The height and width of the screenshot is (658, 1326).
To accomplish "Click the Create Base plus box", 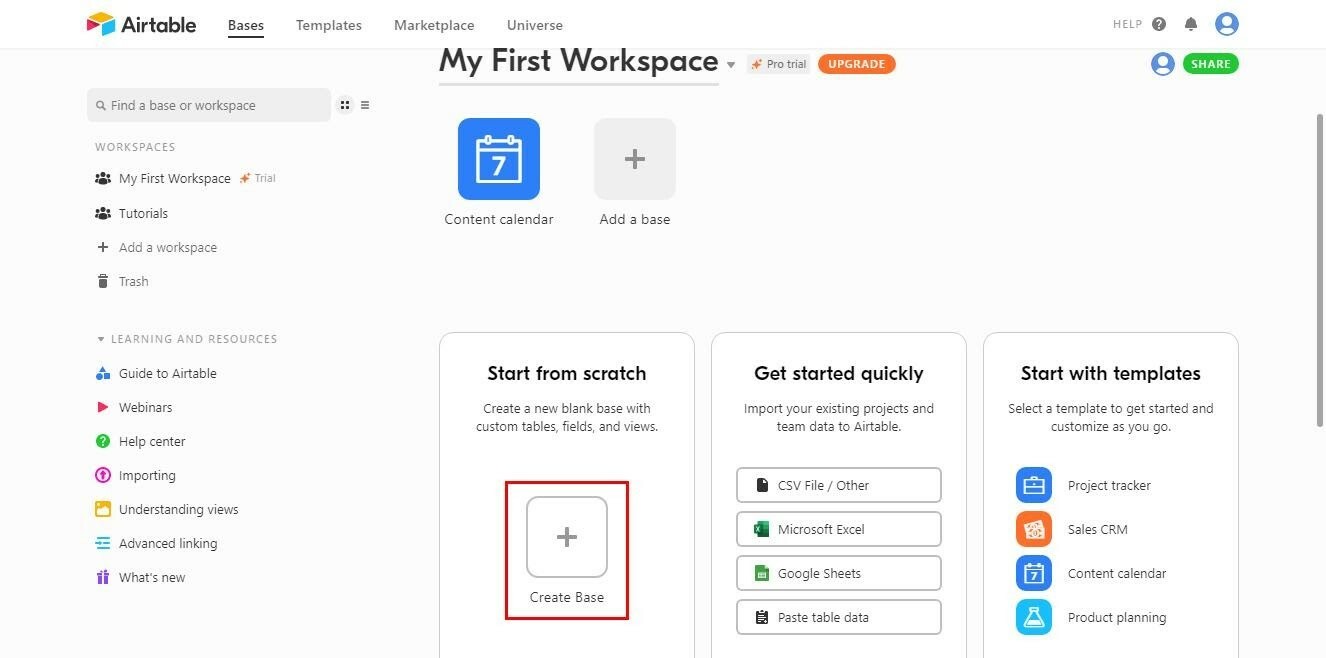I will (567, 537).
